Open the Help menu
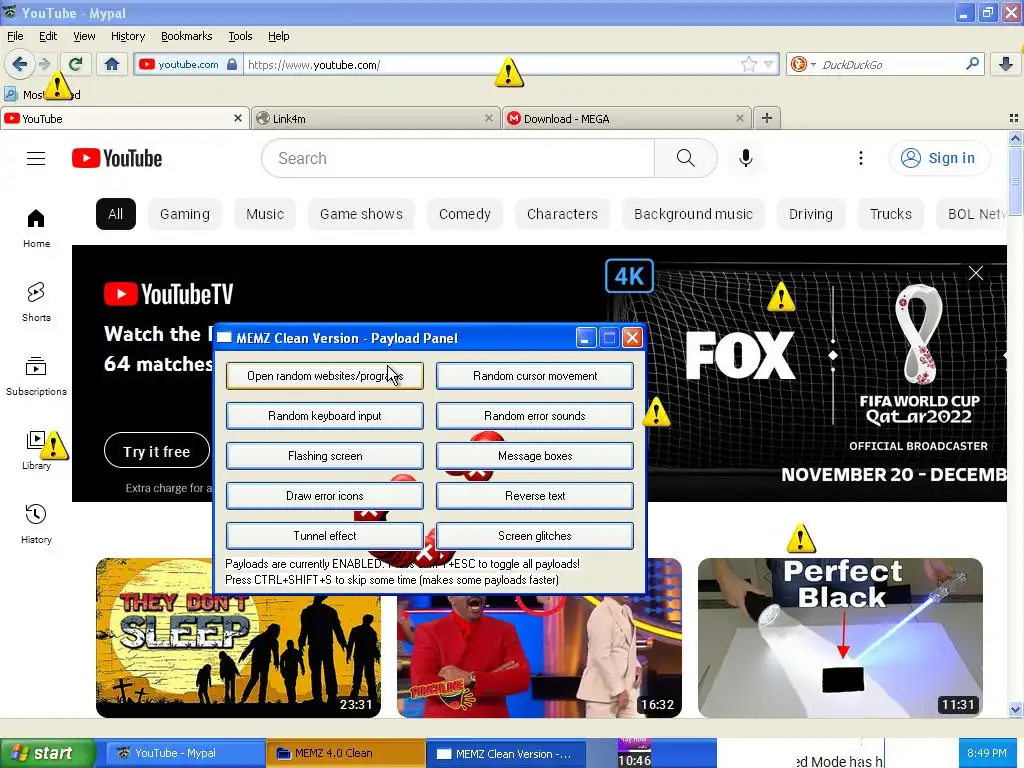The width and height of the screenshot is (1024, 768). 278,36
